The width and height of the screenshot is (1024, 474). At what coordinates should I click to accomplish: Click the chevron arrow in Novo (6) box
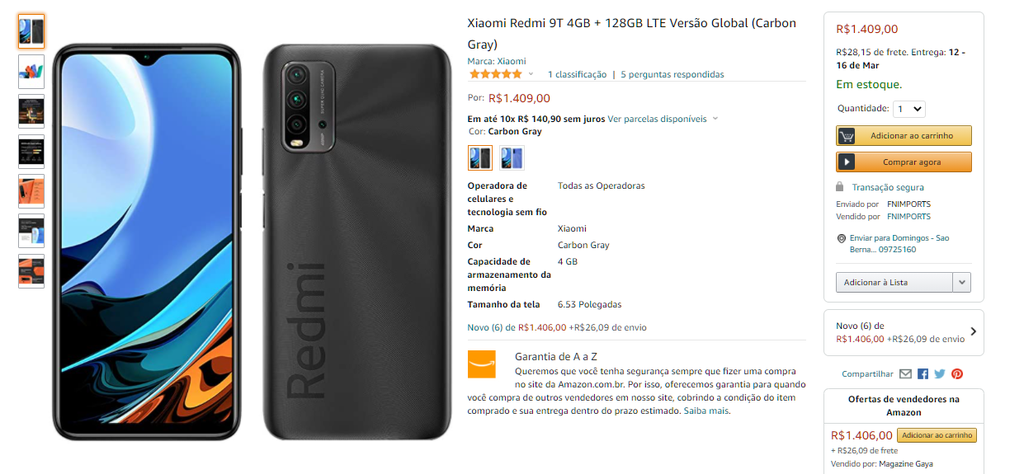tap(974, 332)
